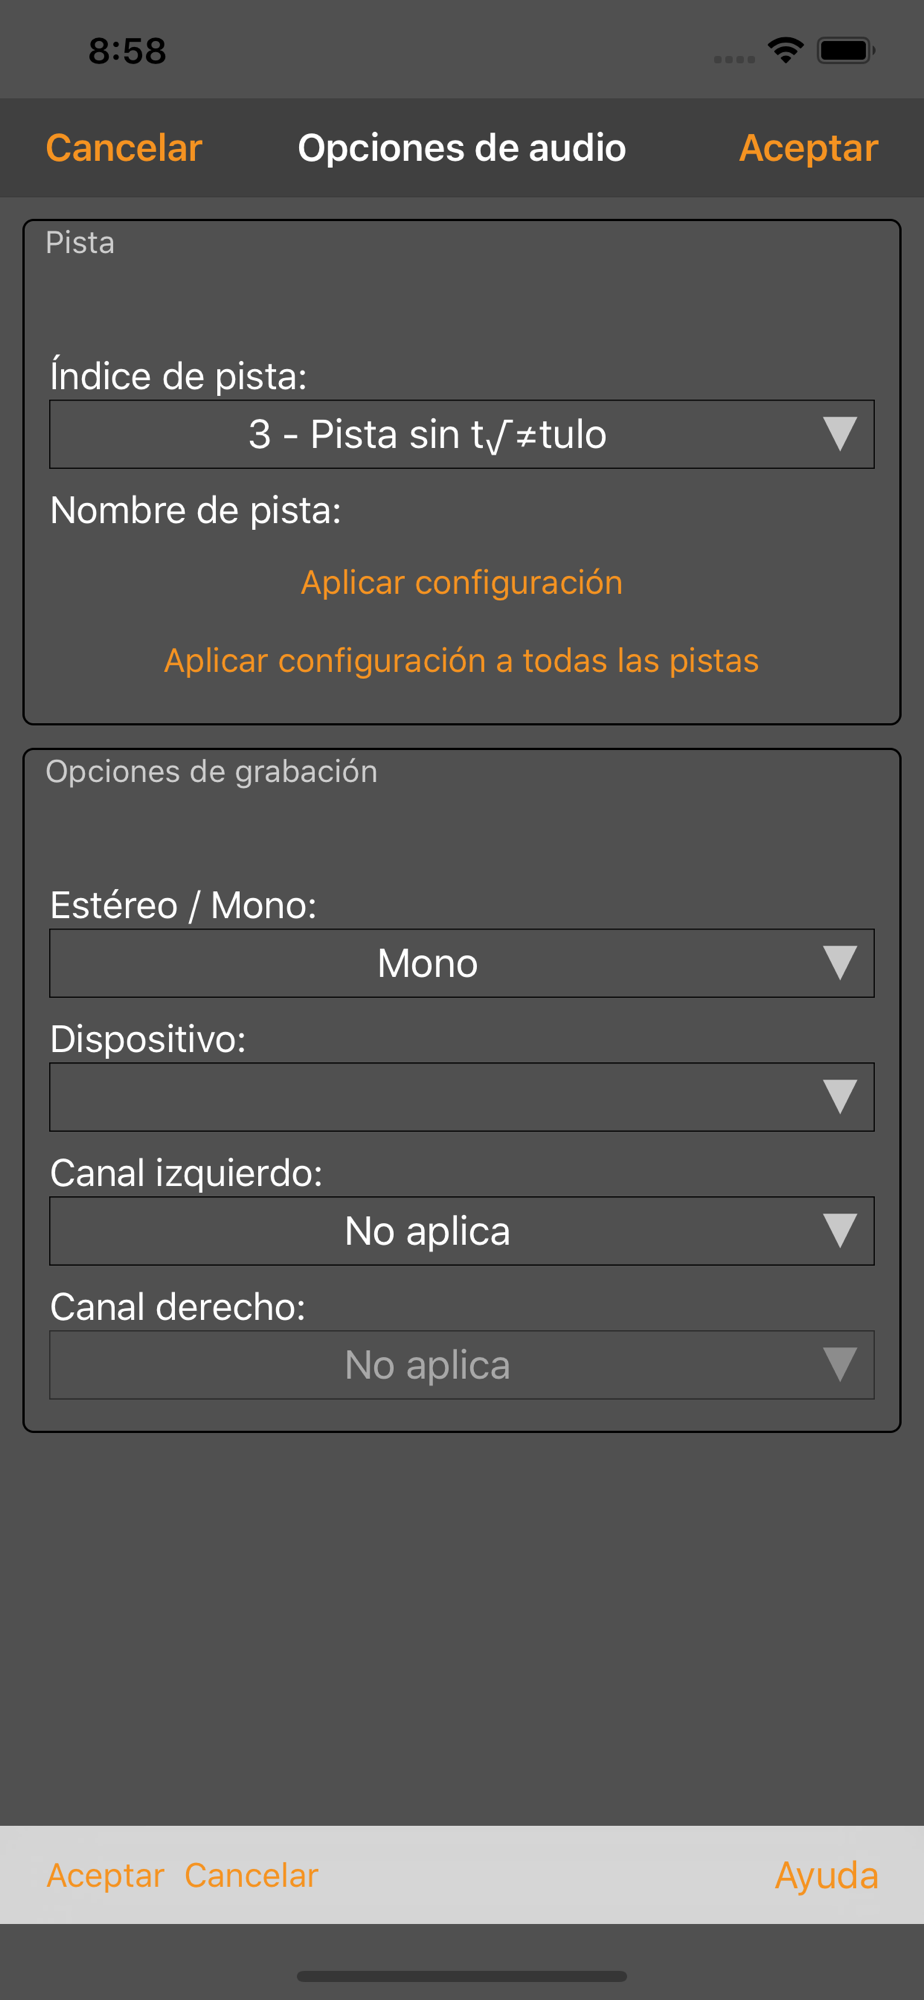Tap Cancelar in the bottom toolbar
Image resolution: width=924 pixels, height=2000 pixels.
point(251,1875)
